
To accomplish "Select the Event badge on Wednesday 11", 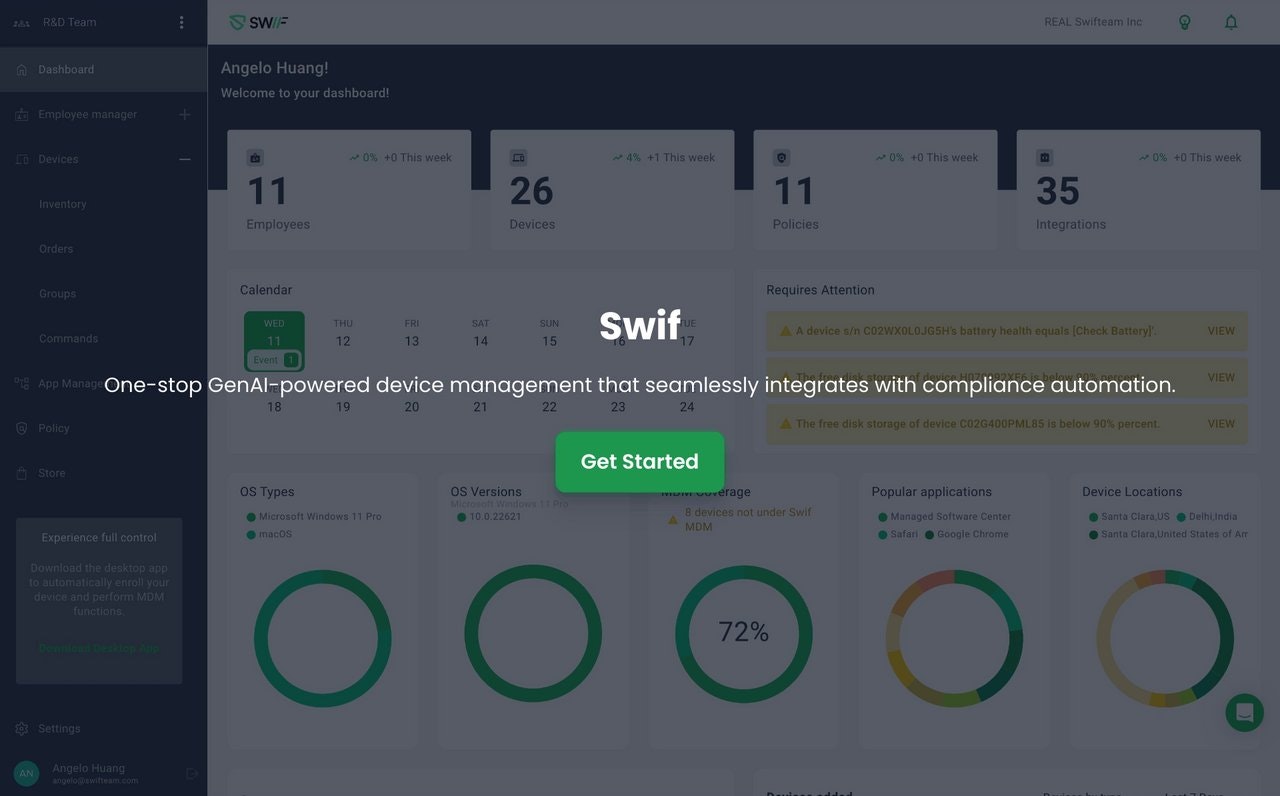I will click(273, 360).
